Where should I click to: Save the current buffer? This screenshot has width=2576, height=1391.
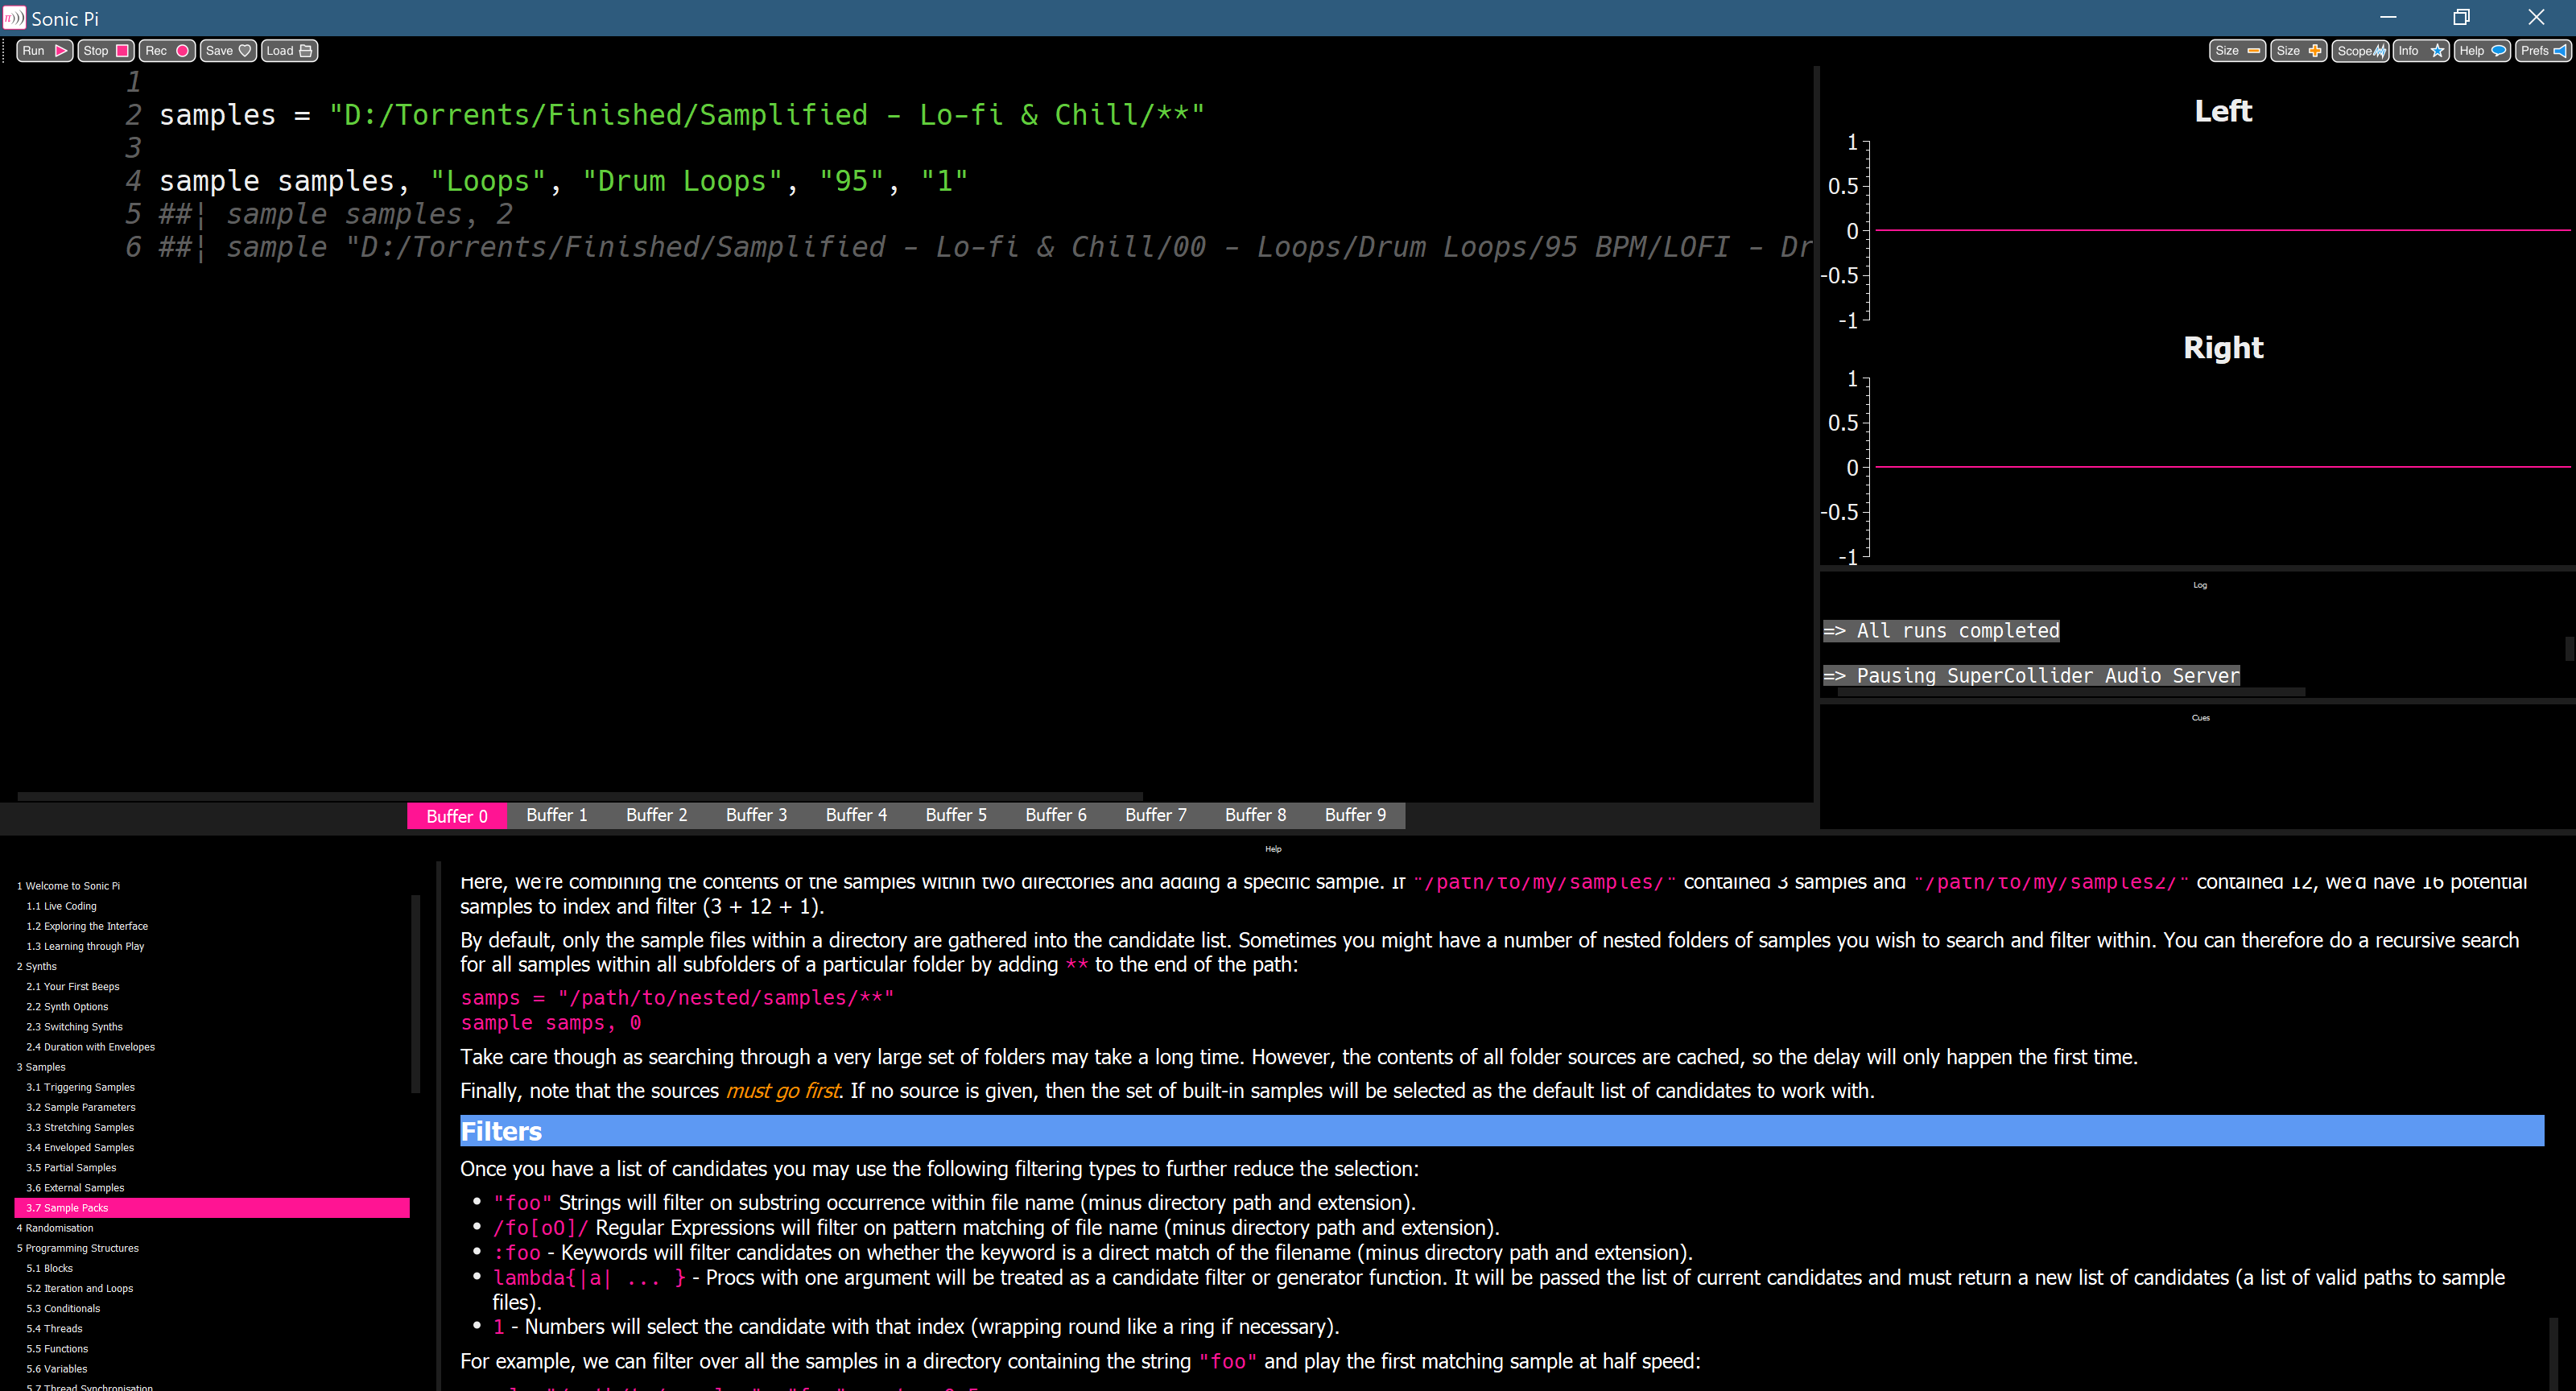[228, 51]
